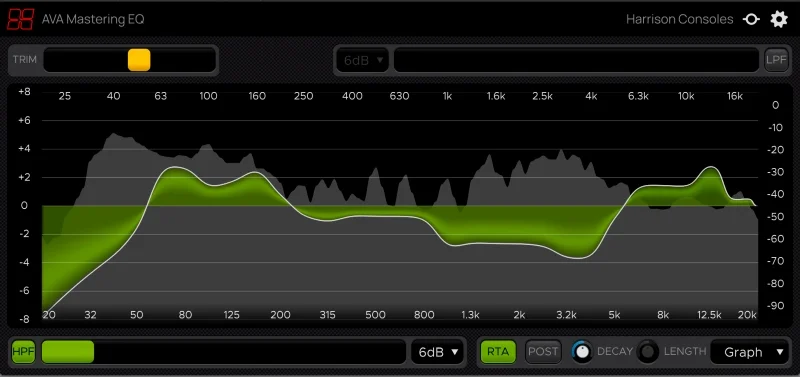Click the blue DECAY knob
The width and height of the screenshot is (800, 377).
point(582,351)
